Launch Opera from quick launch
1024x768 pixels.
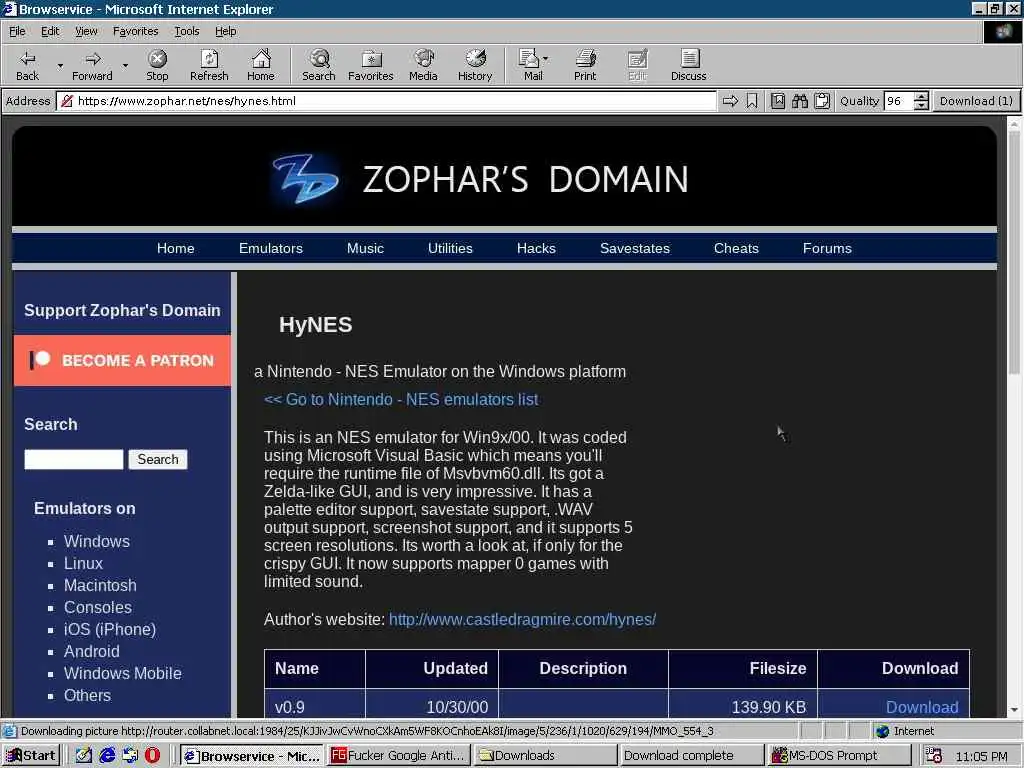coord(152,756)
